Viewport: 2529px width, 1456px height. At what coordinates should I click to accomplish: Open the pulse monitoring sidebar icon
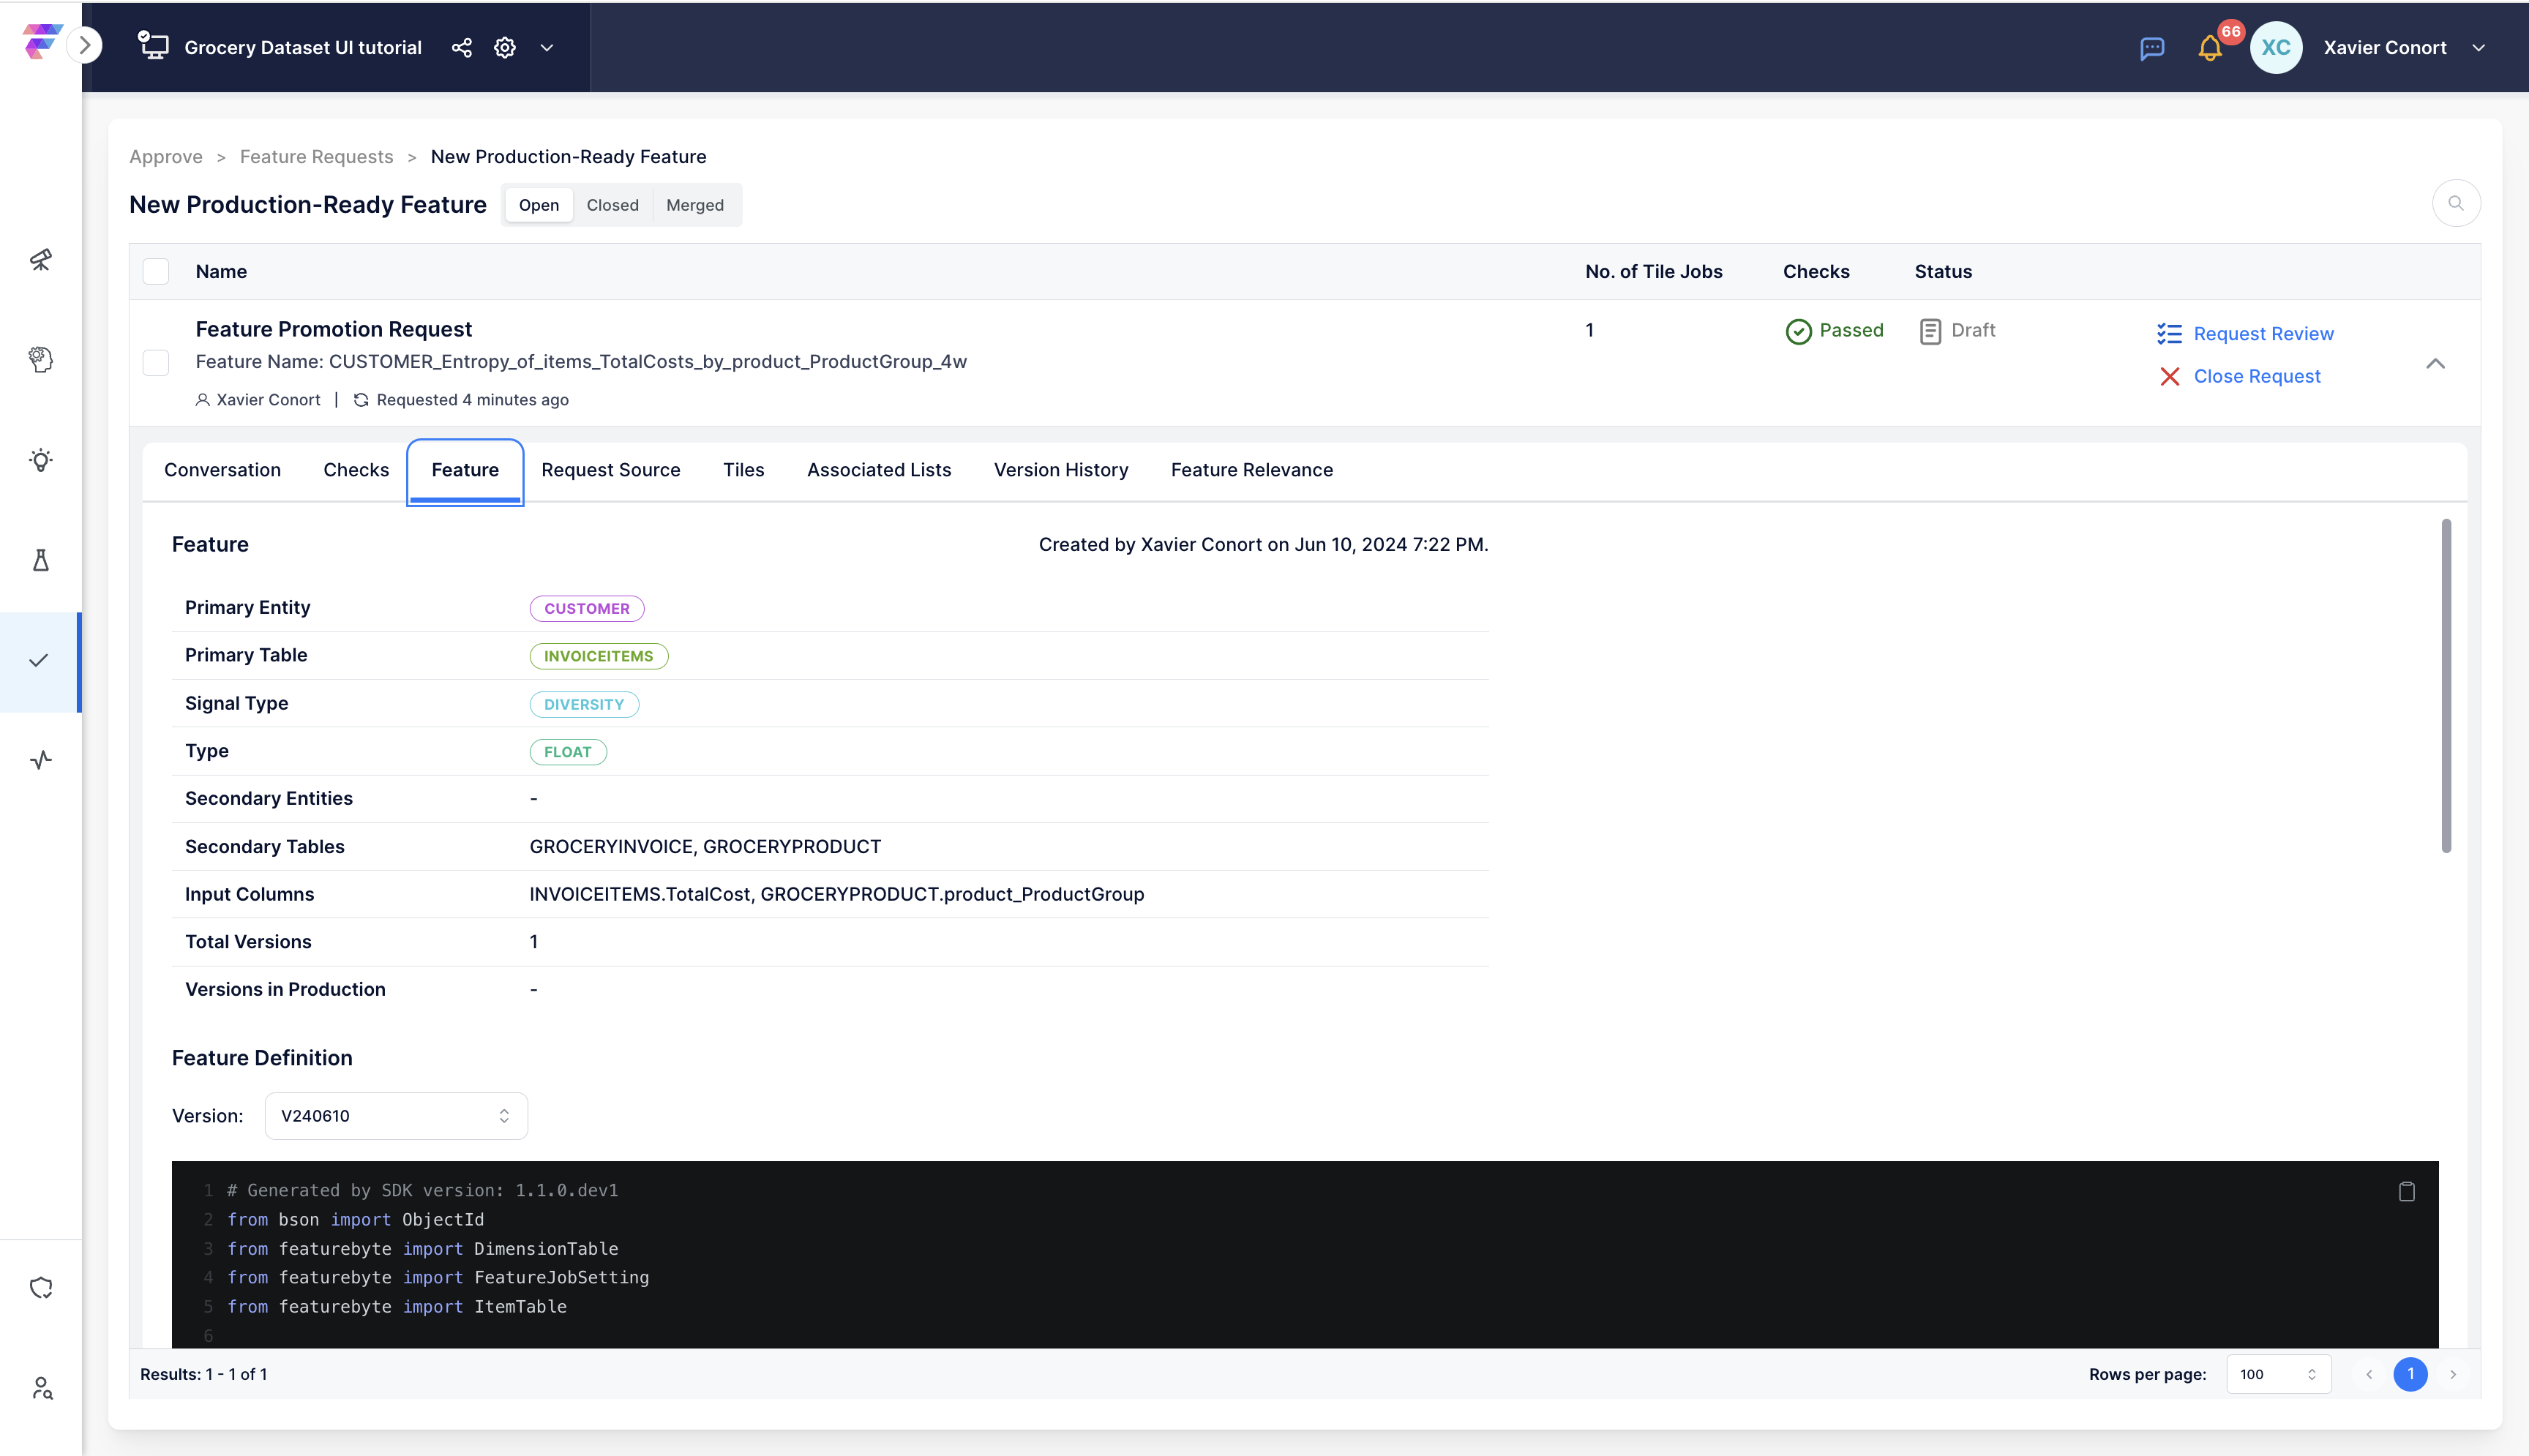point(41,760)
